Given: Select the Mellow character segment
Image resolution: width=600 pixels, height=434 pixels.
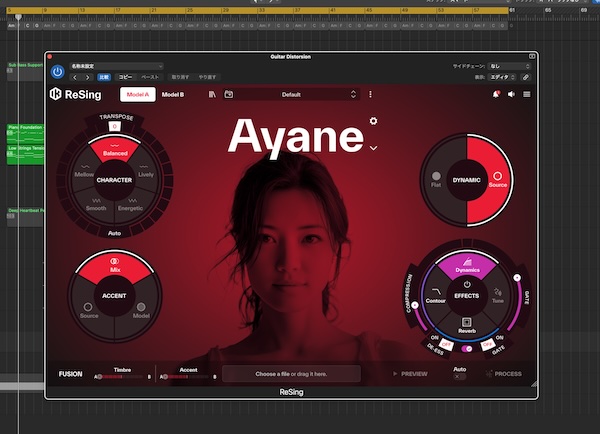Looking at the screenshot, I should (84, 171).
